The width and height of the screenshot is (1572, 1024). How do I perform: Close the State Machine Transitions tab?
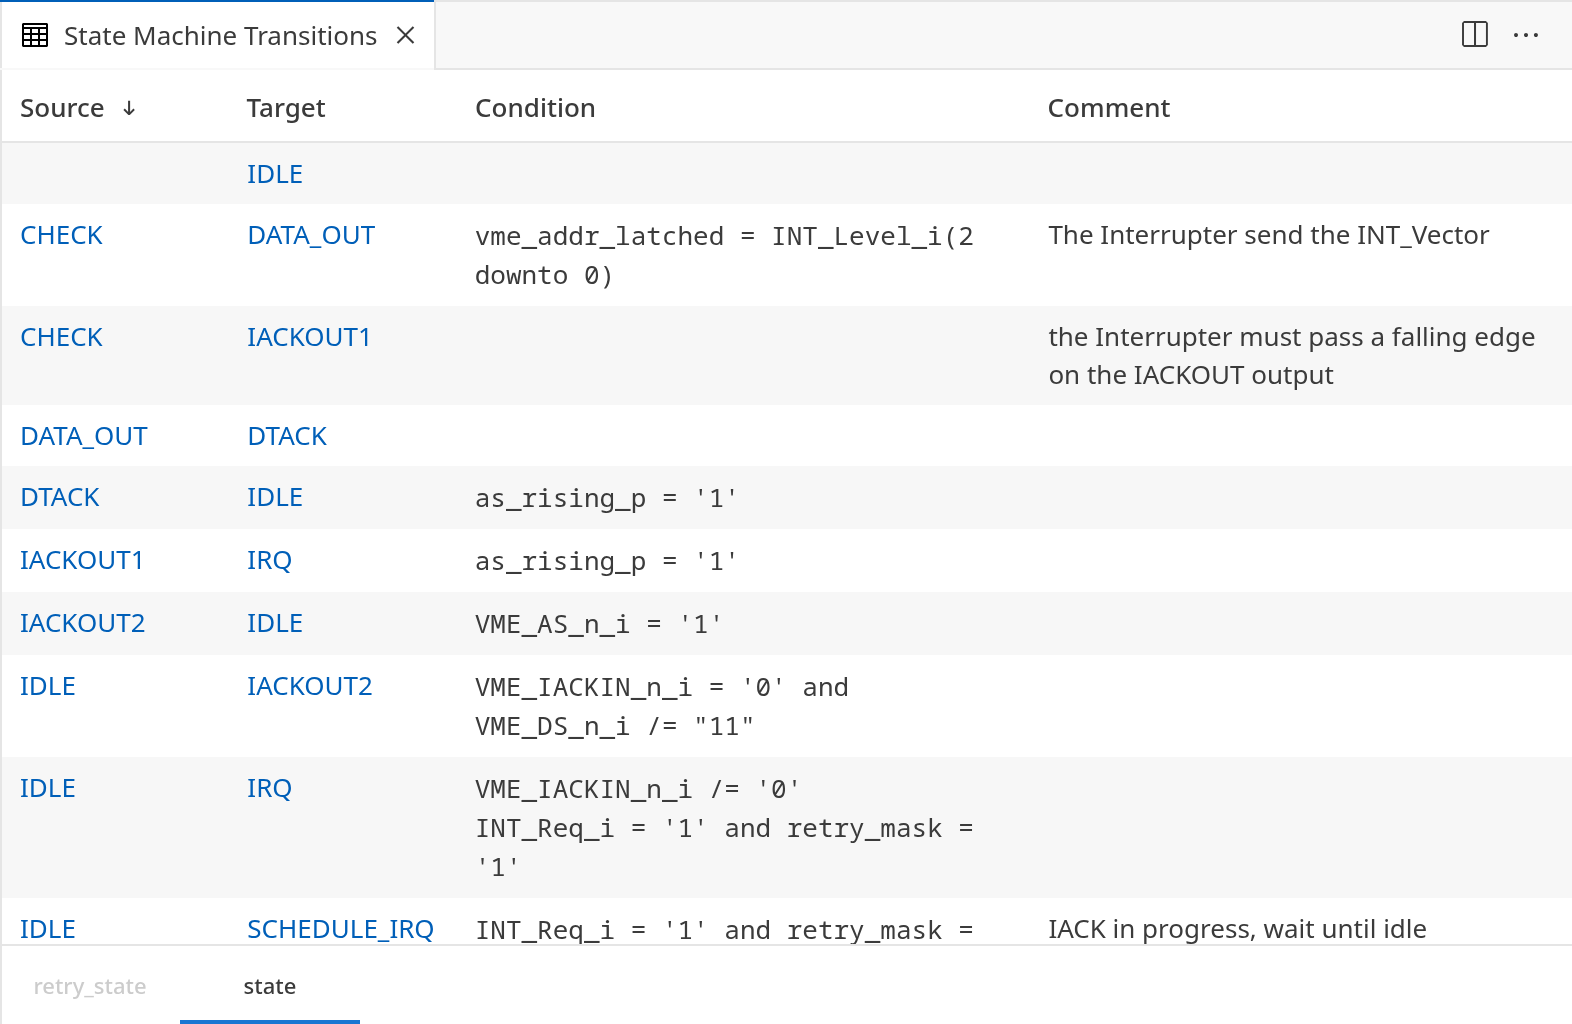pos(405,36)
